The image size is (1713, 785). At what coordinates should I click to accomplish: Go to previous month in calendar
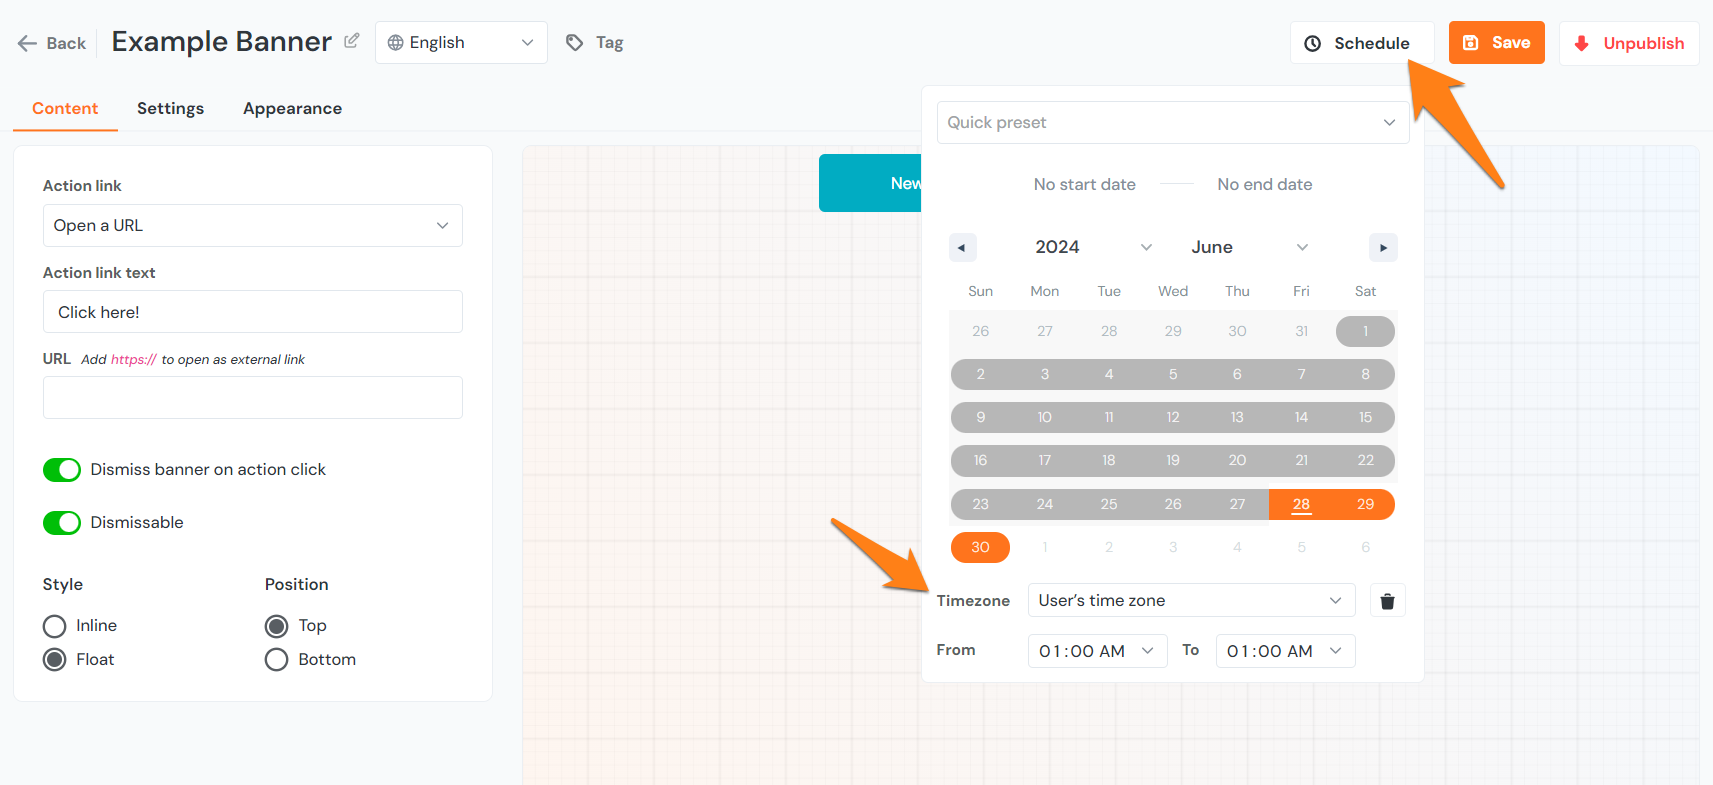pos(962,248)
